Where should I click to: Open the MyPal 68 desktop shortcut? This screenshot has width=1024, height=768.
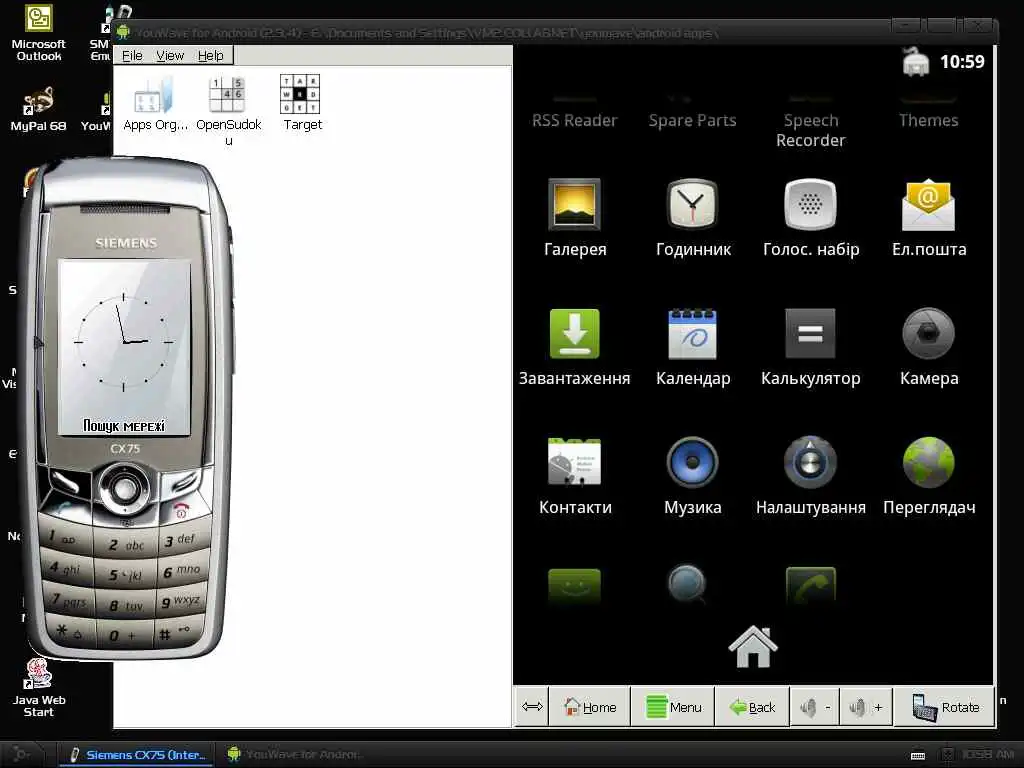39,108
